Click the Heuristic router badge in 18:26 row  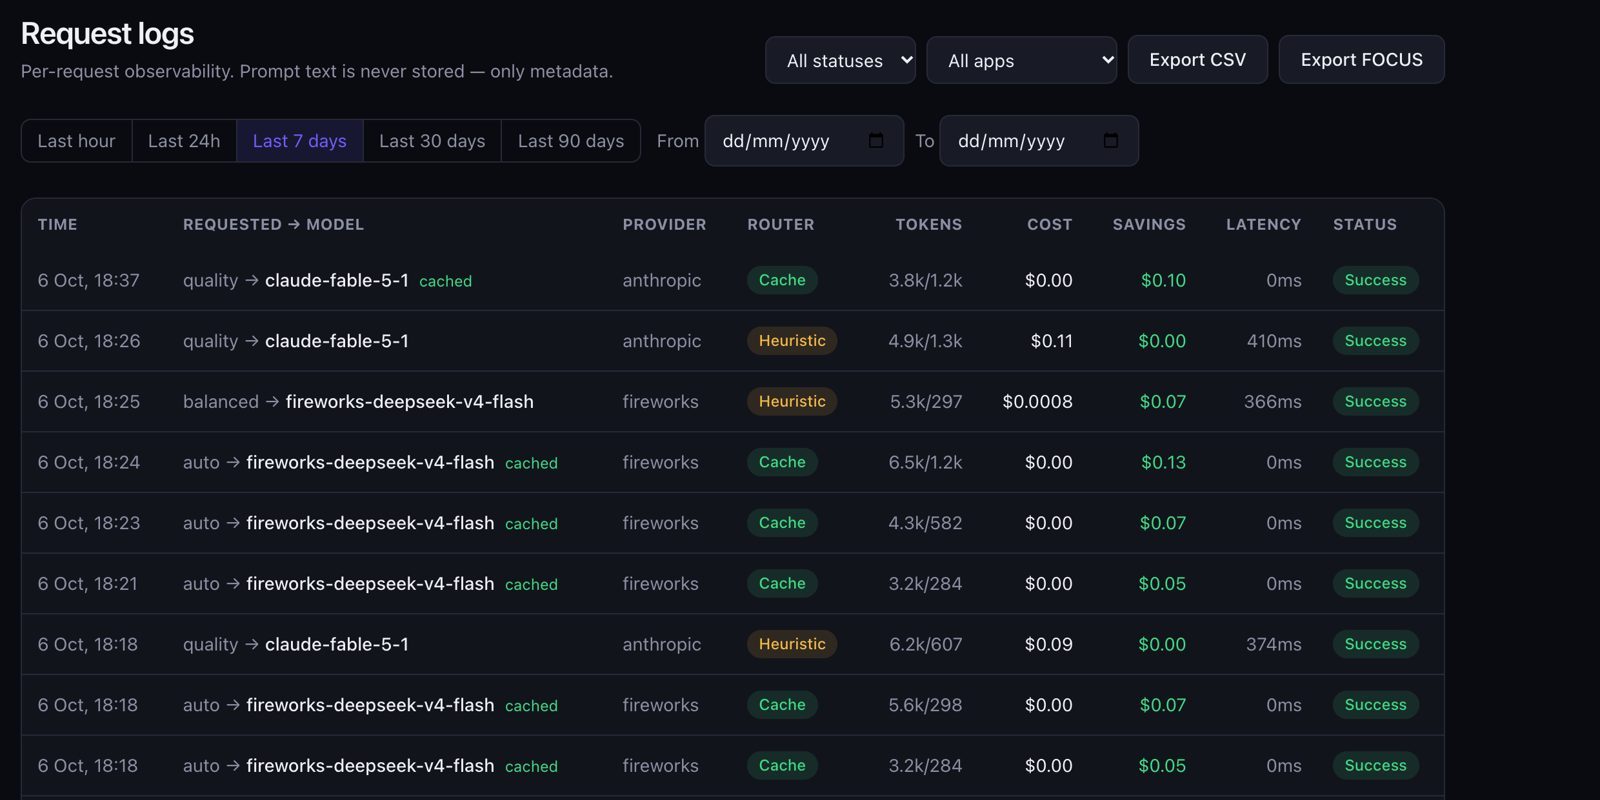tap(792, 341)
